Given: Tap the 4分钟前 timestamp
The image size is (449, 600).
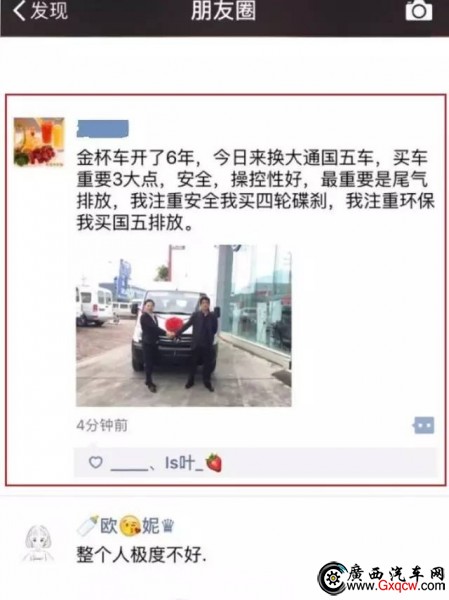Looking at the screenshot, I should click(102, 425).
